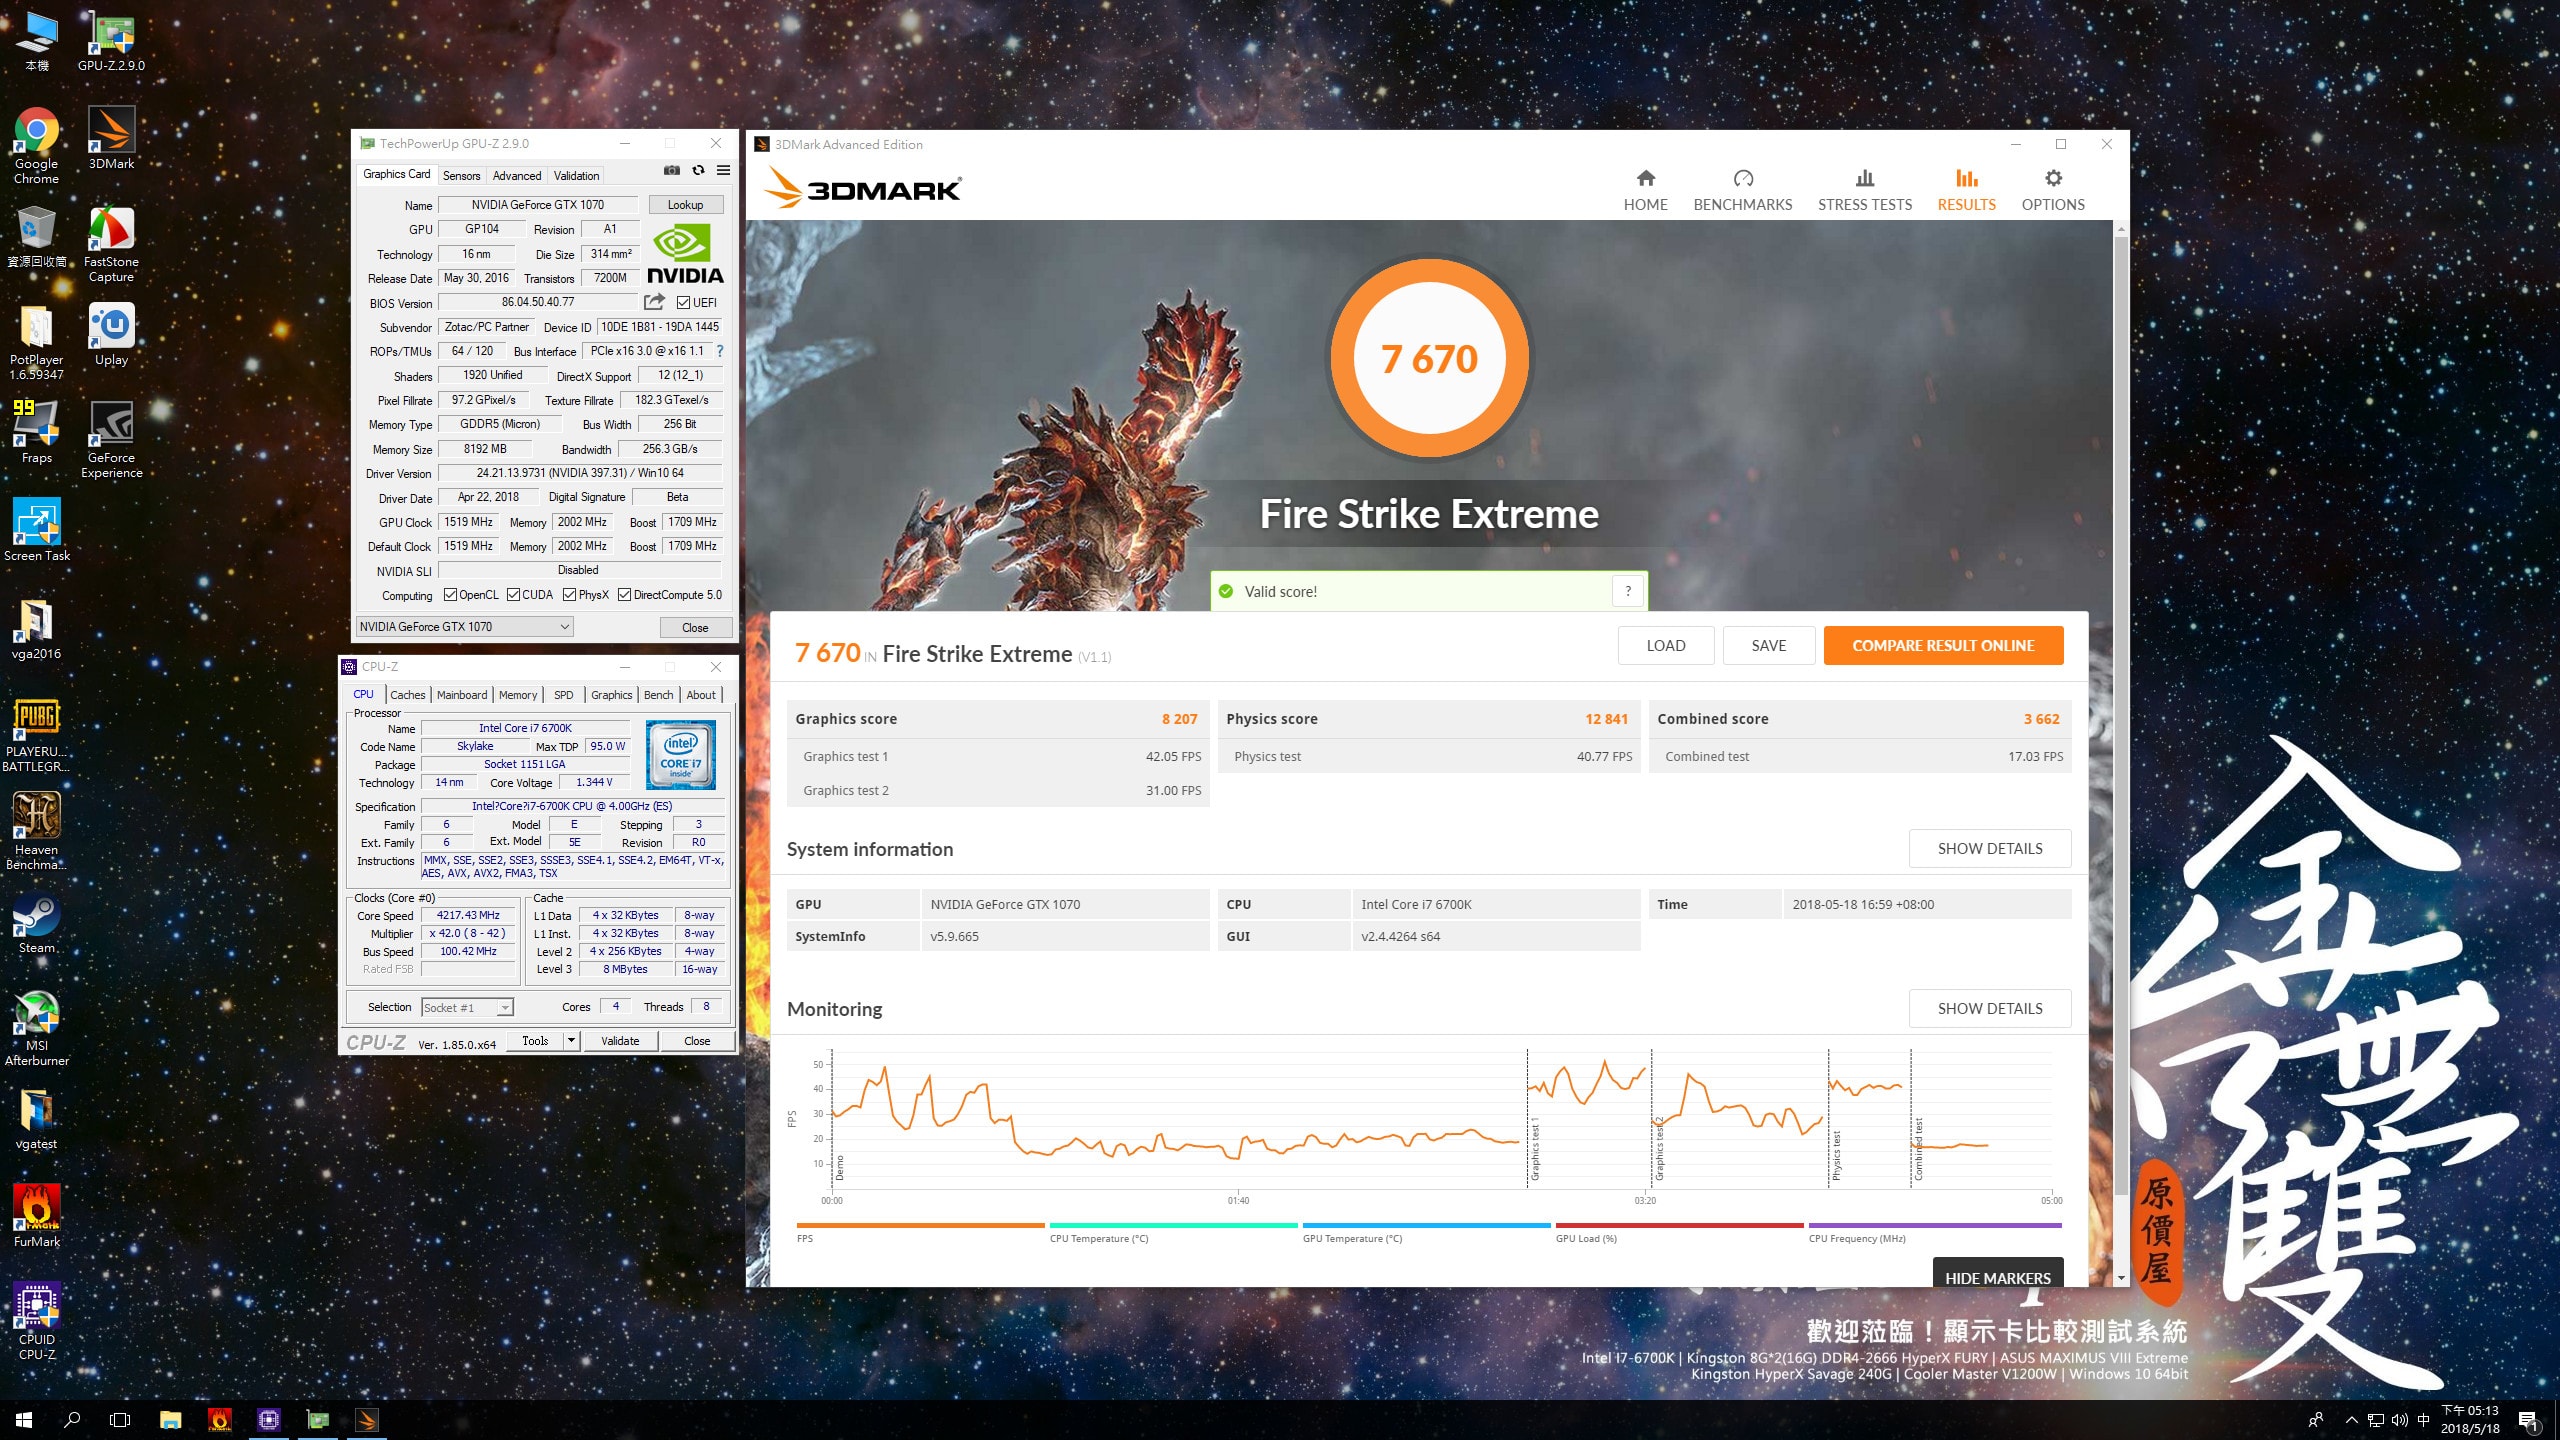Open the Stress Tests icon in 3DMark

(x=1864, y=179)
